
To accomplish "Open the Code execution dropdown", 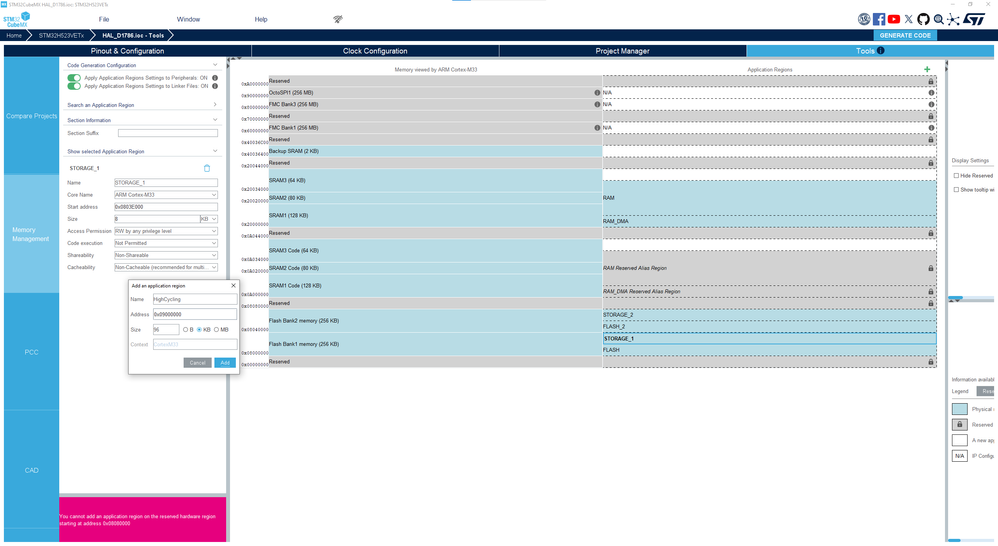I will (x=165, y=243).
